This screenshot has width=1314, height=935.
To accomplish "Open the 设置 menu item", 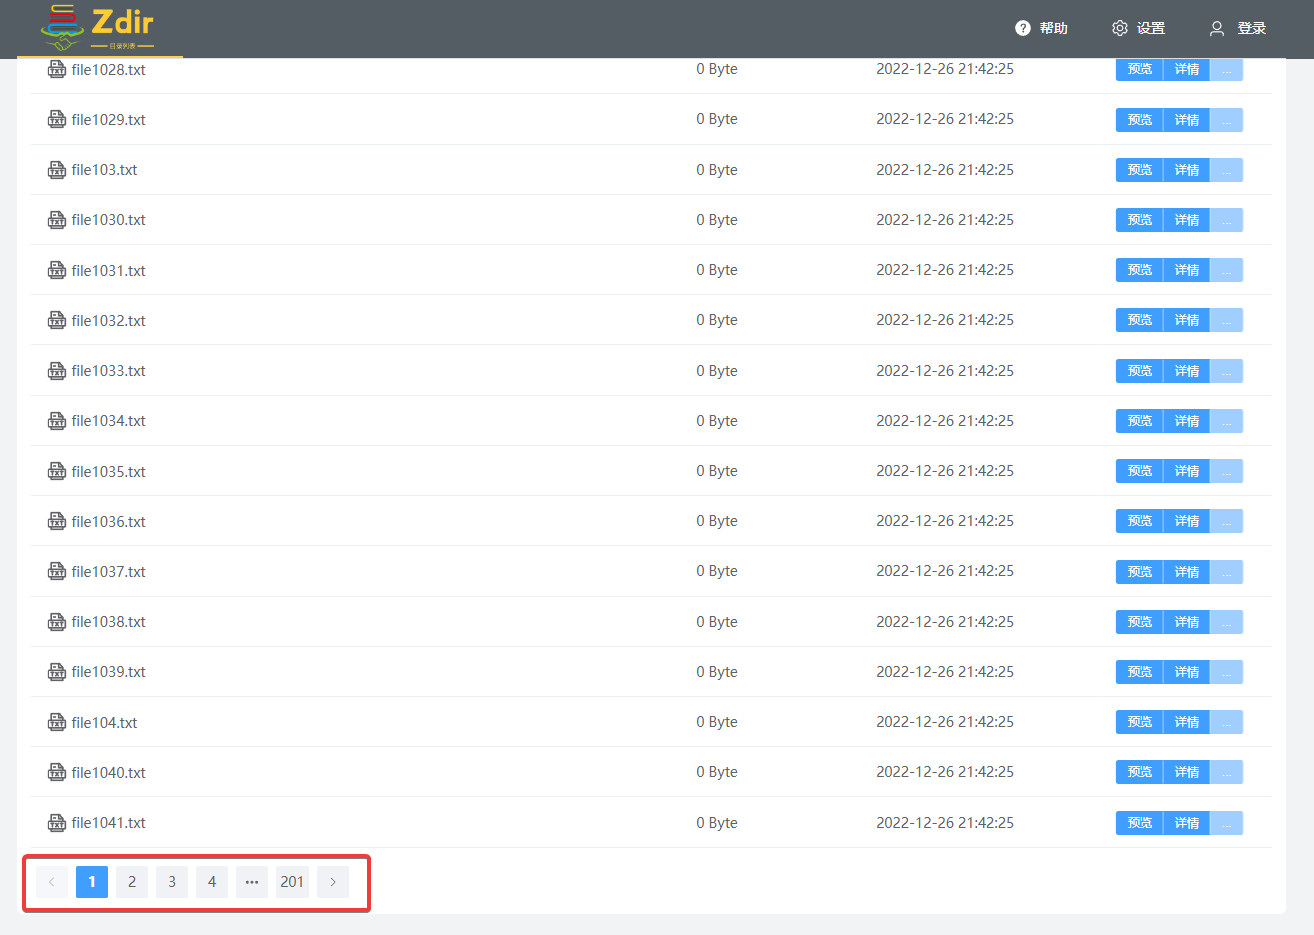I will pyautogui.click(x=1151, y=28).
